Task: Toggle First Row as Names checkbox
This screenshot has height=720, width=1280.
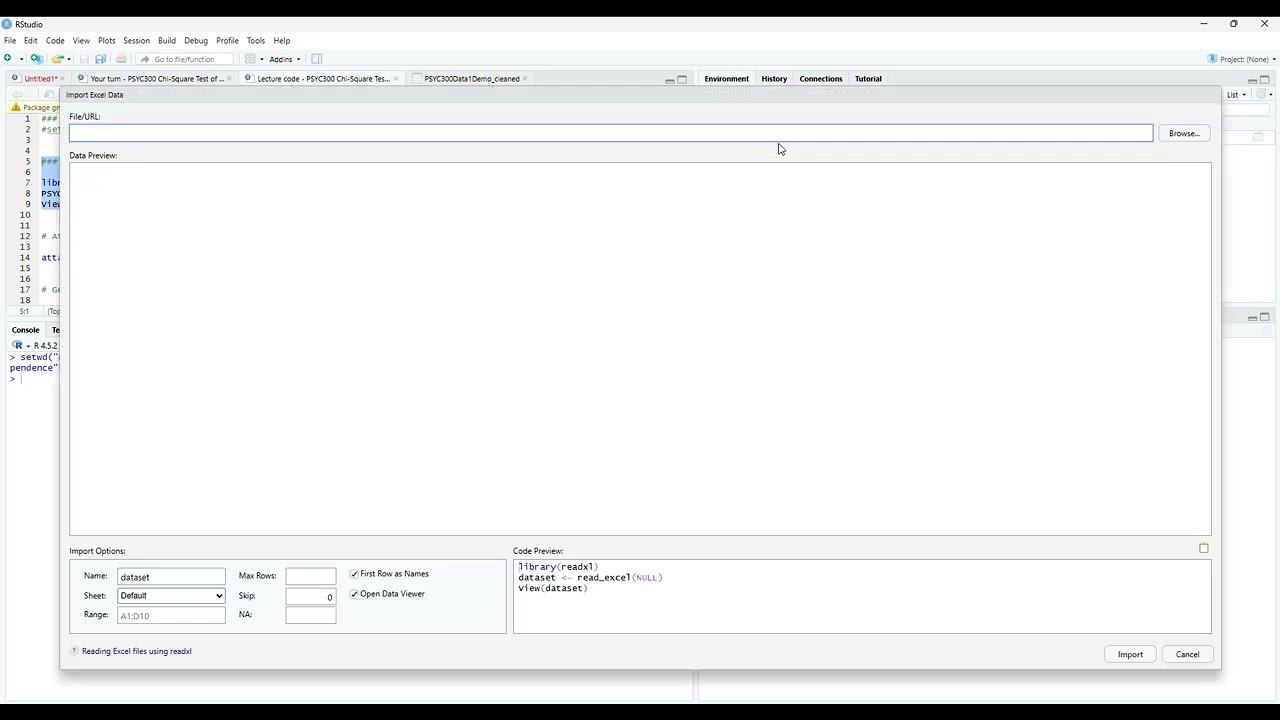Action: point(354,574)
